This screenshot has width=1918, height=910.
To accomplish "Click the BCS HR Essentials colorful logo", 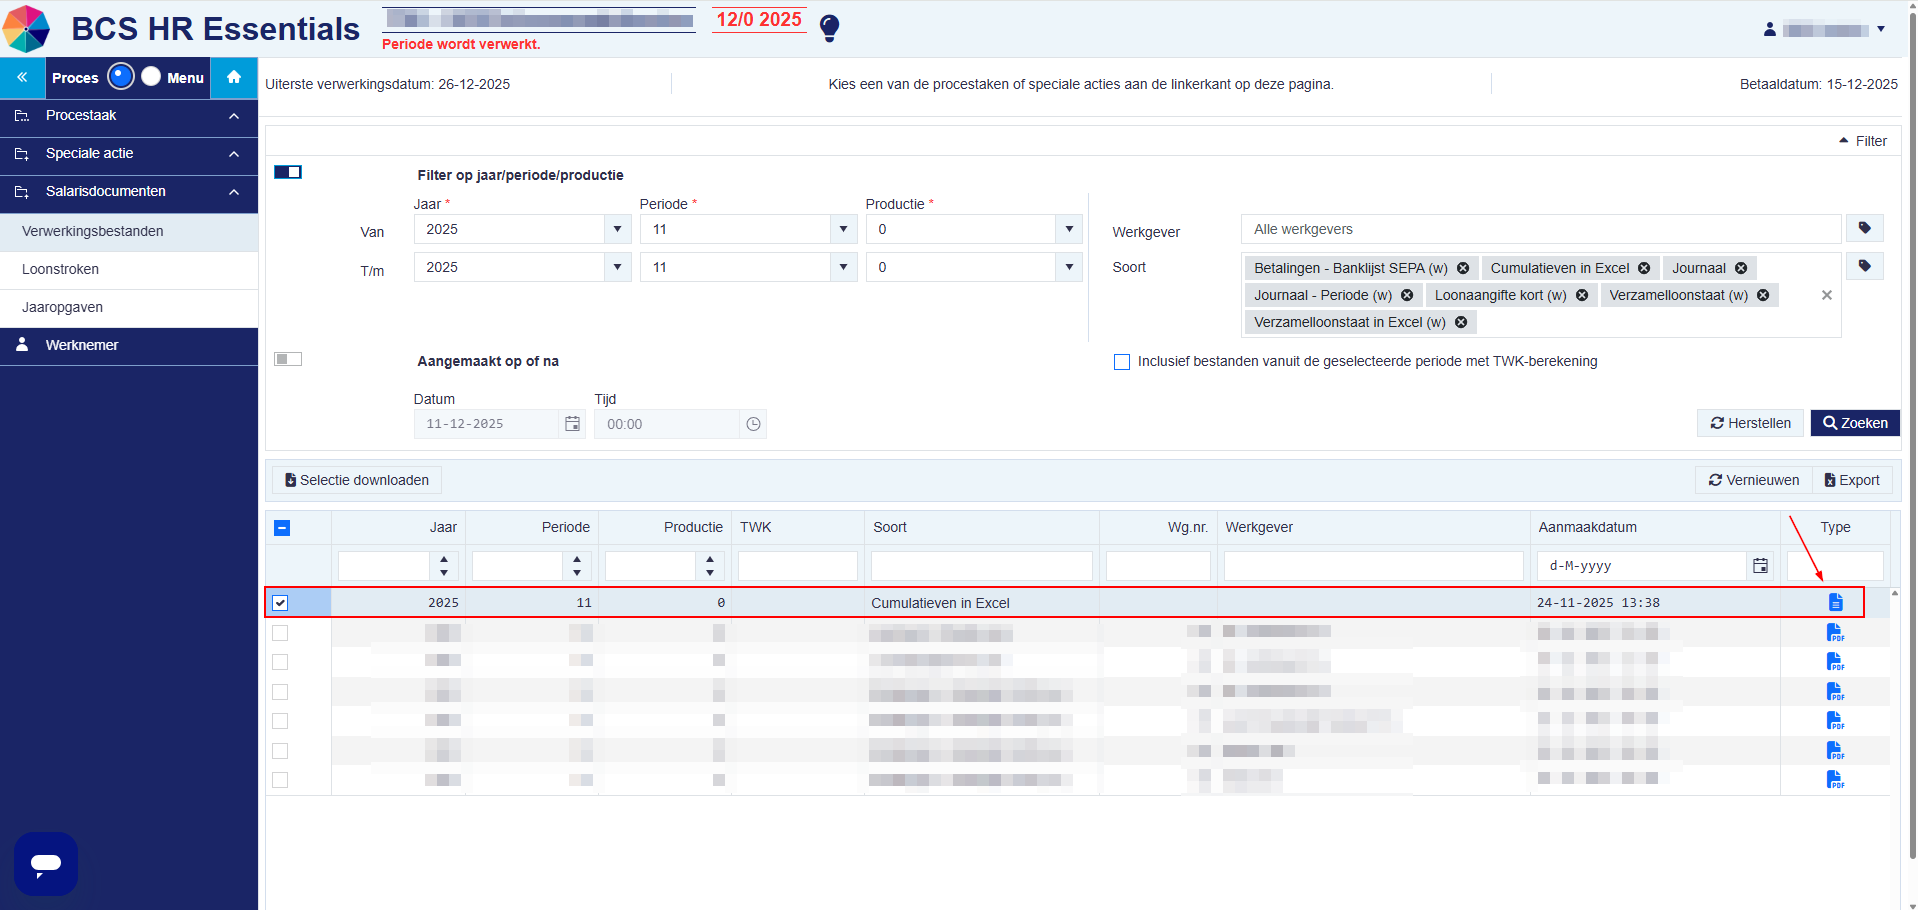I will [26, 28].
